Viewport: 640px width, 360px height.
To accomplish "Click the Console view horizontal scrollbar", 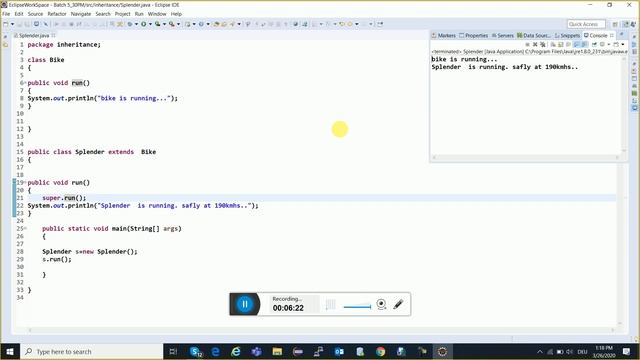I will coord(527,157).
